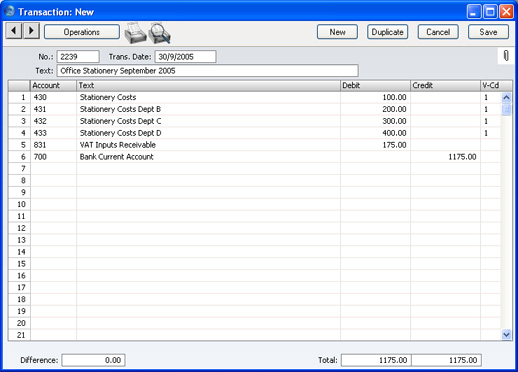Click the Difference field
This screenshot has height=372, width=518.
pyautogui.click(x=93, y=360)
